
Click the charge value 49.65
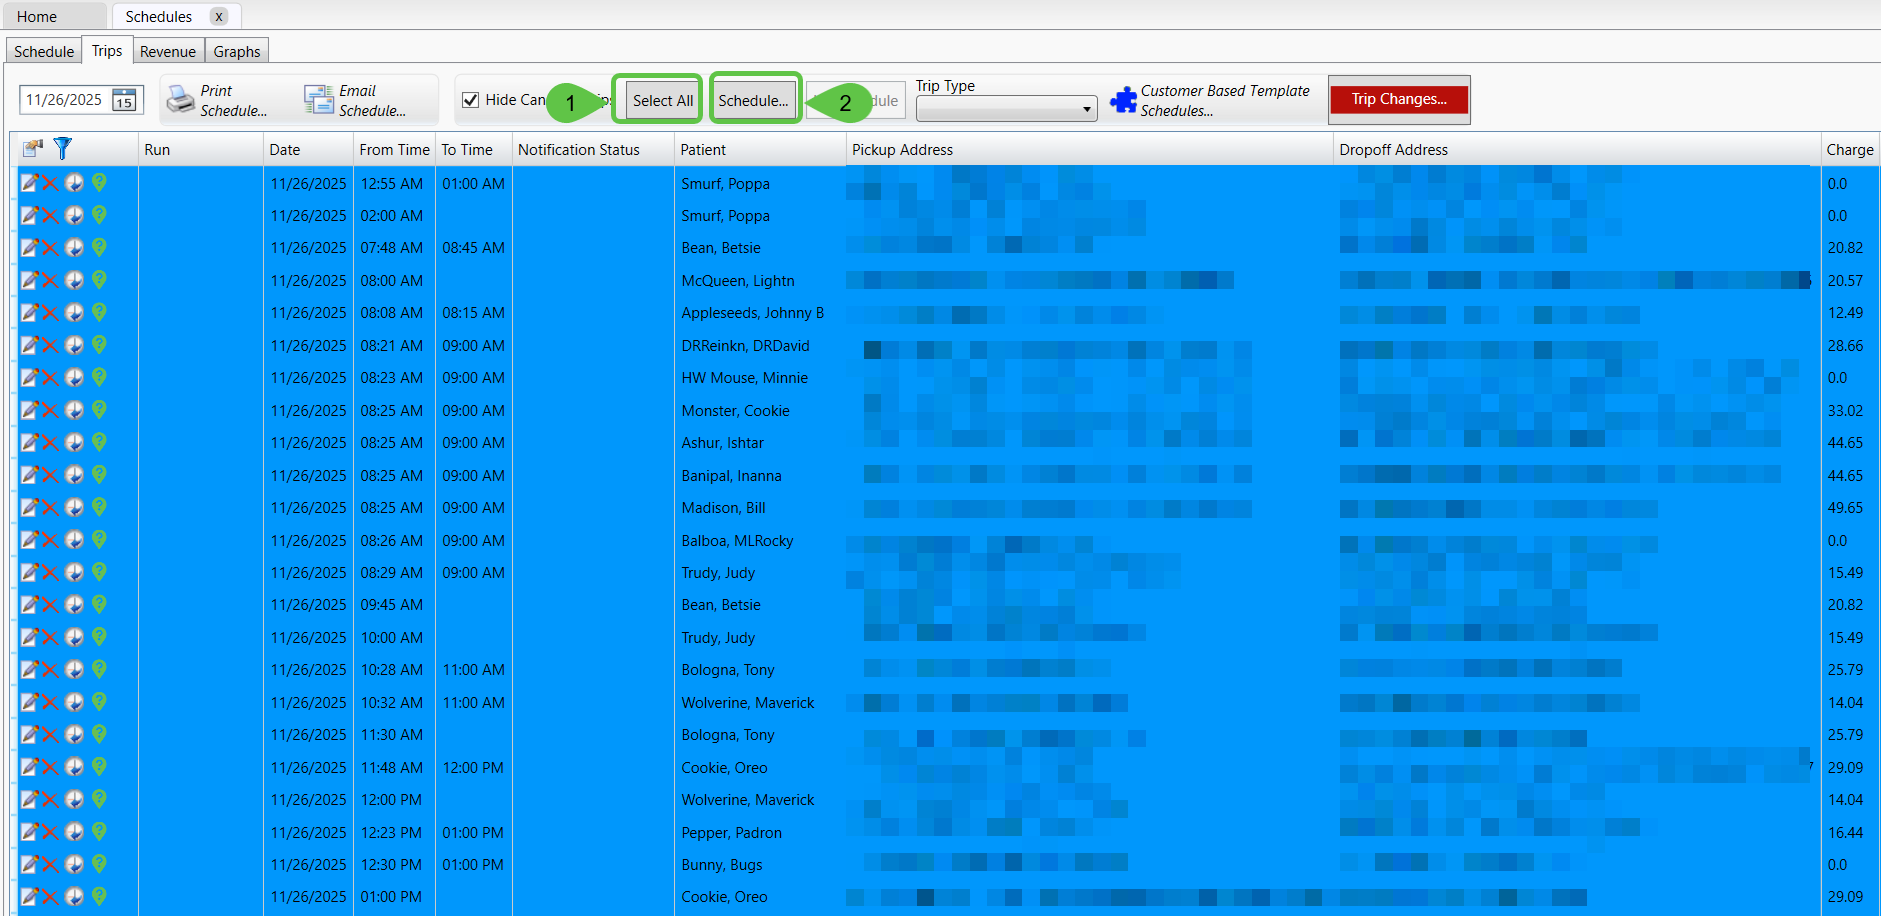(1845, 507)
